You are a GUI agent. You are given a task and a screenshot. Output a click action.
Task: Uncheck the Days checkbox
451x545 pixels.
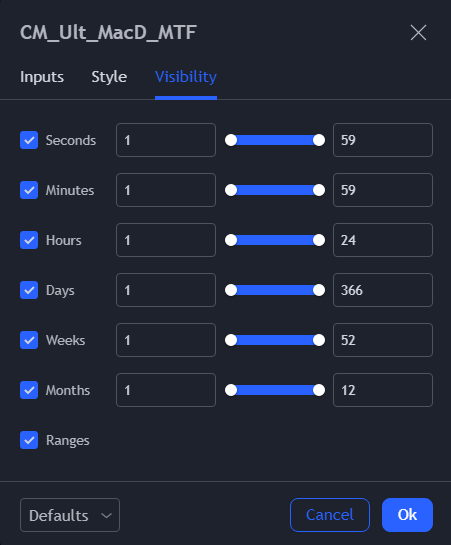coord(29,290)
